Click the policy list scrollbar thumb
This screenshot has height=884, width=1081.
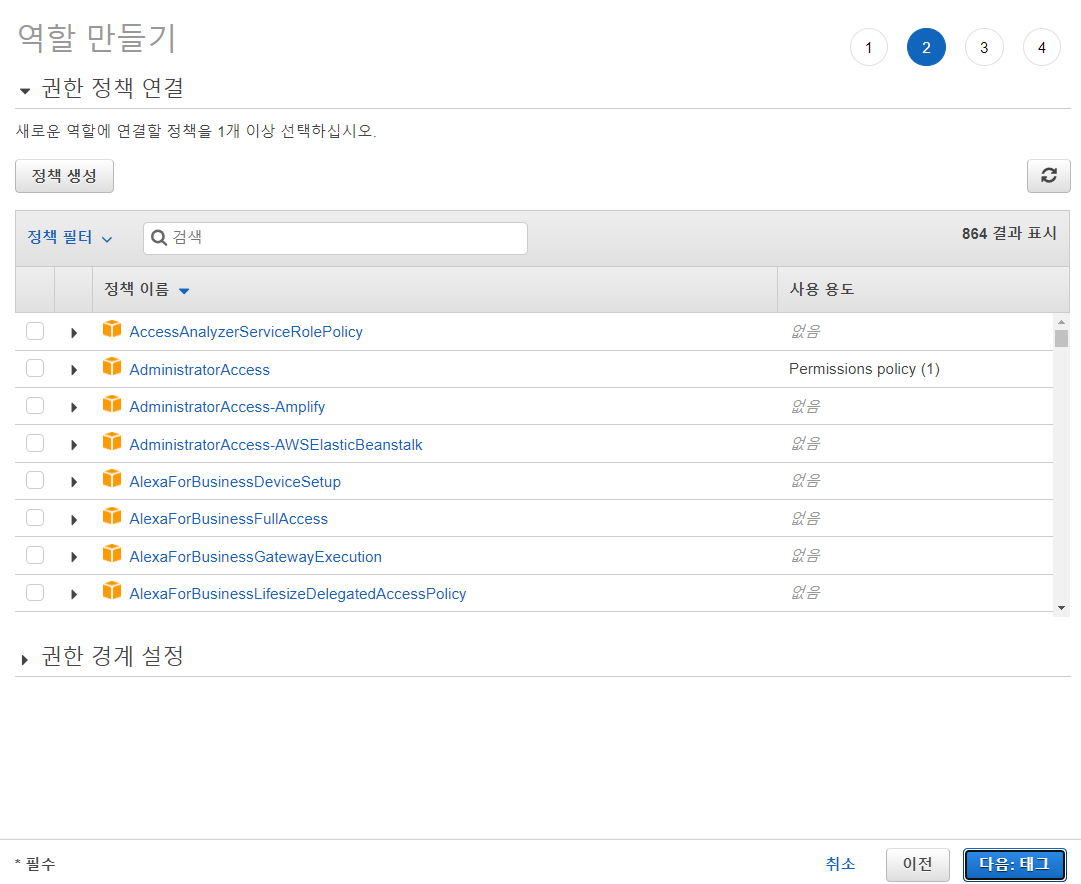tap(1061, 338)
